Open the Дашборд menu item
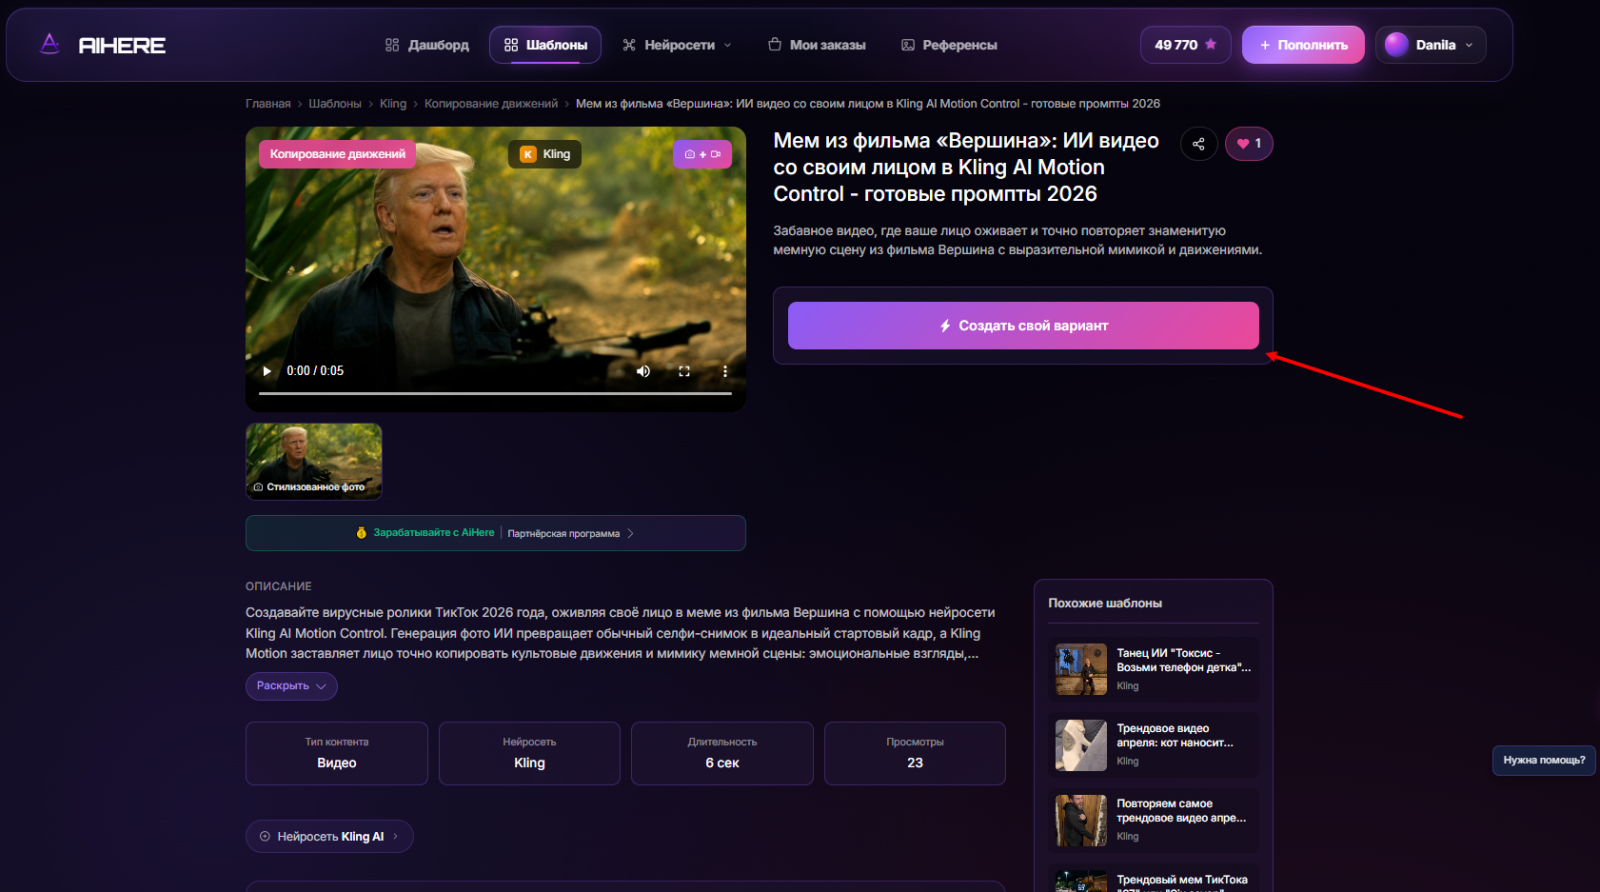 [427, 45]
